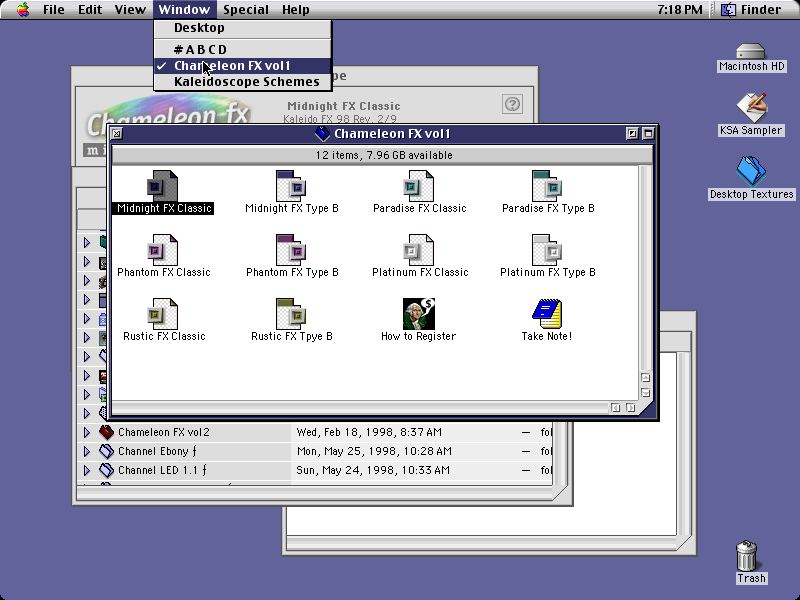This screenshot has width=800, height=600.
Task: Open the Apple menu
Action: click(x=23, y=10)
